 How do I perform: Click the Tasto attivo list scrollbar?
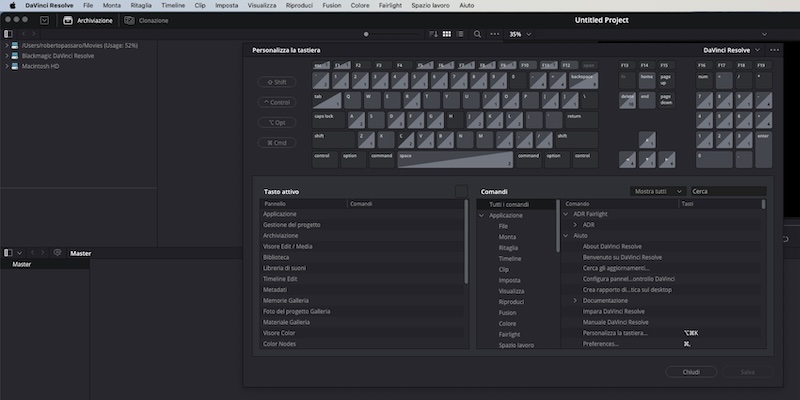(466, 241)
